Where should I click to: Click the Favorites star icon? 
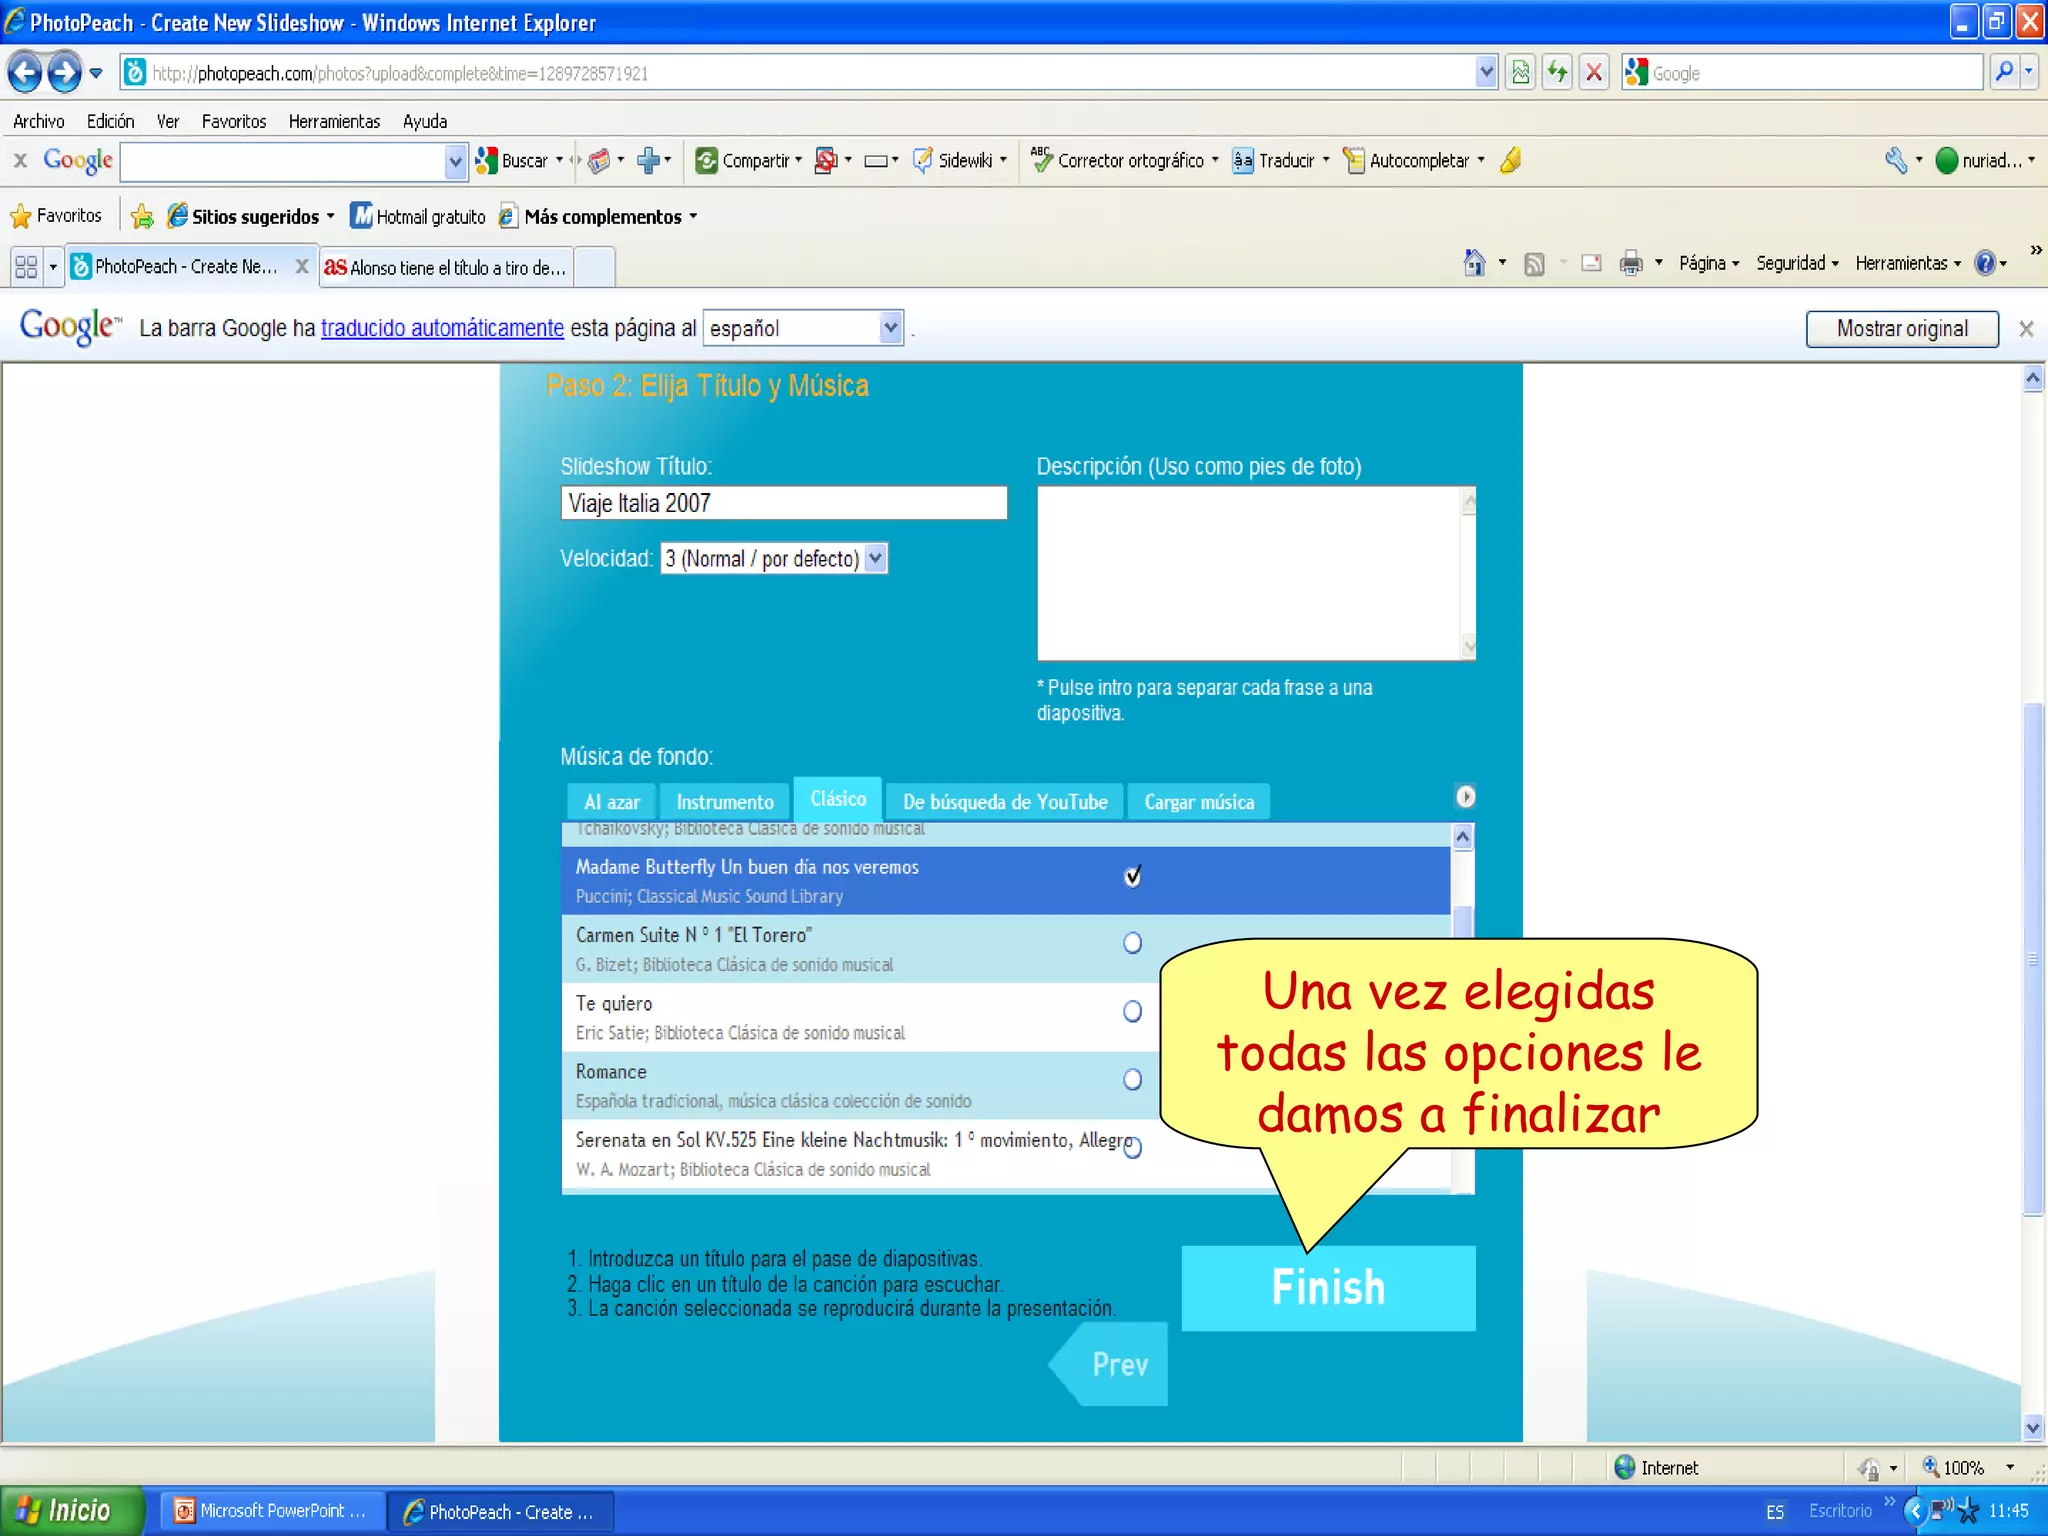[x=20, y=216]
